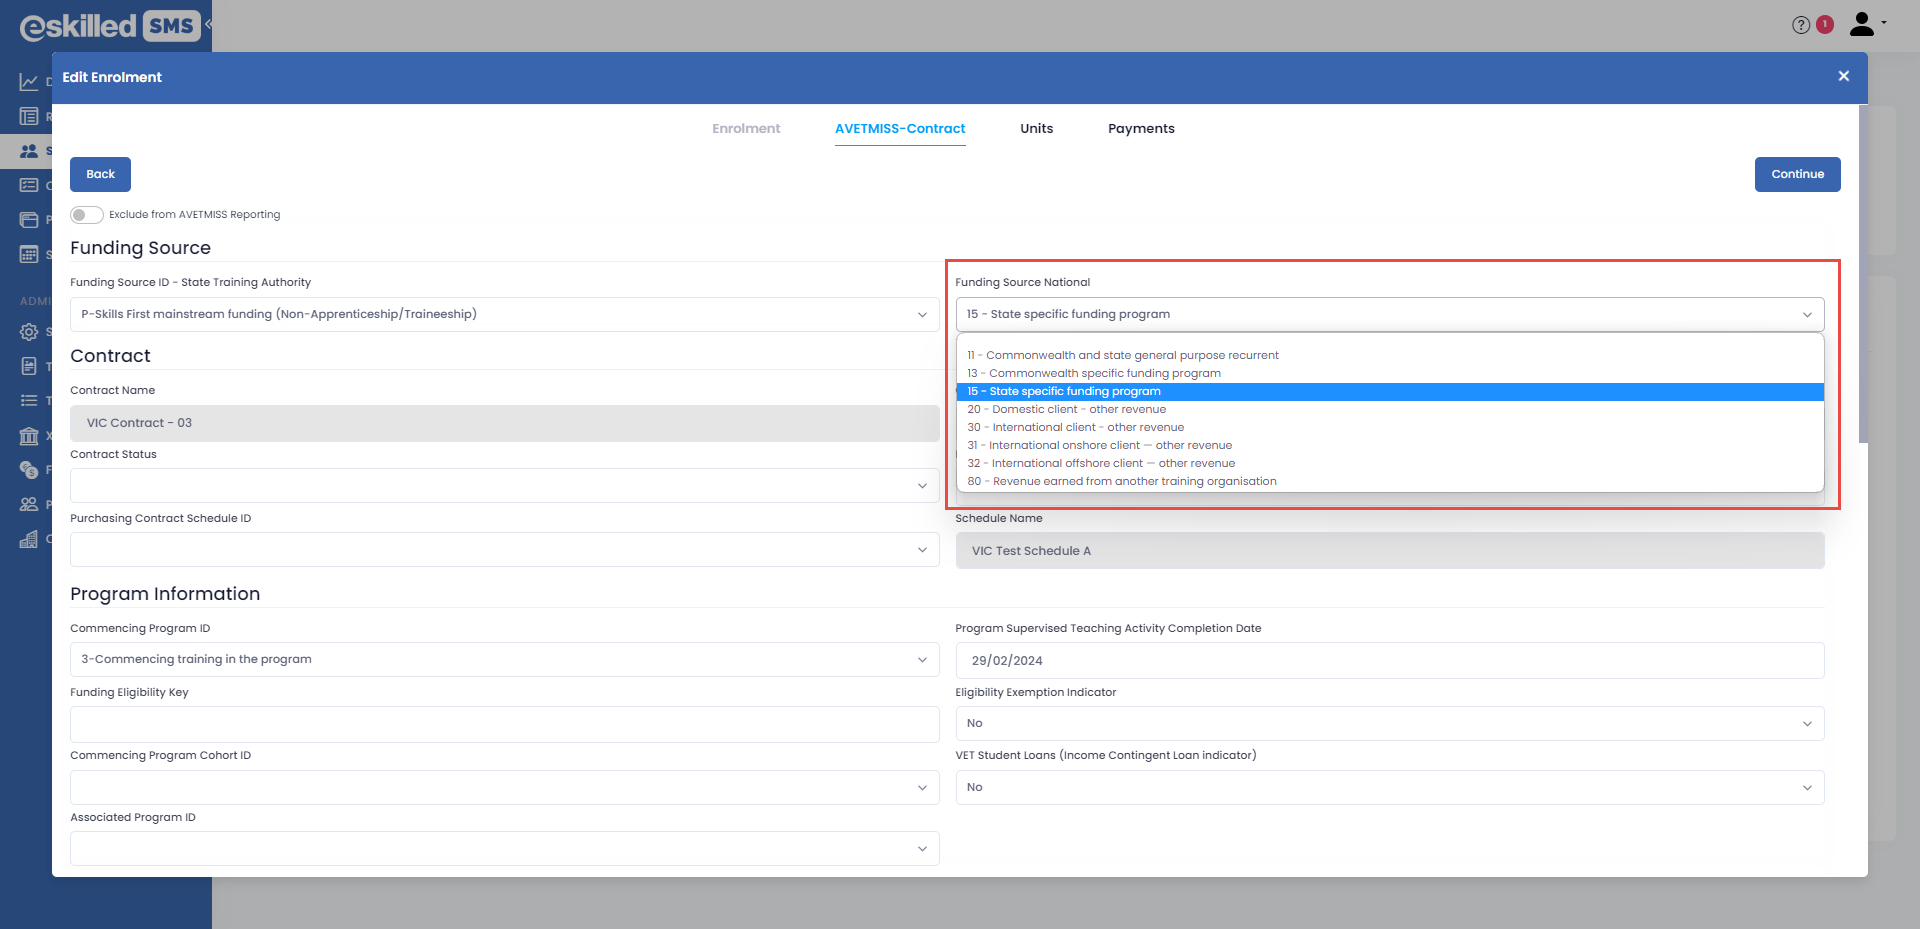
Task: Expand Commencing Program ID dropdown
Action: click(504, 660)
